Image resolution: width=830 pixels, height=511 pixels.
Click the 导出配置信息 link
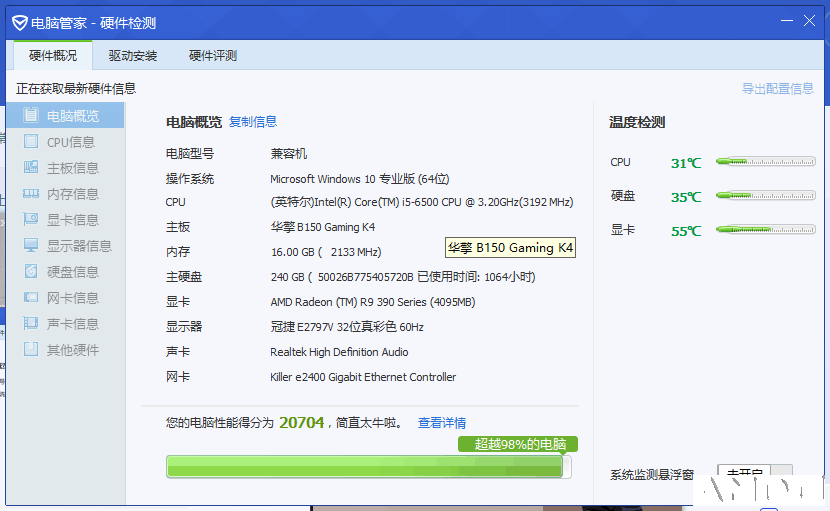click(x=778, y=88)
